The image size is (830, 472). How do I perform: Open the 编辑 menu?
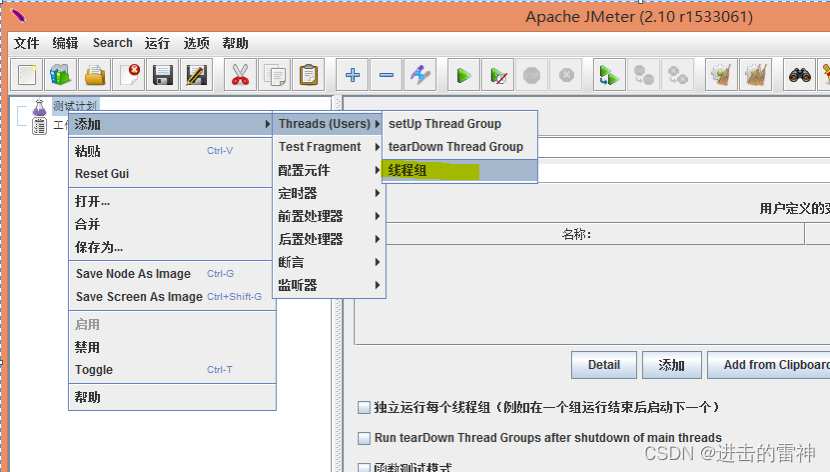click(x=65, y=43)
